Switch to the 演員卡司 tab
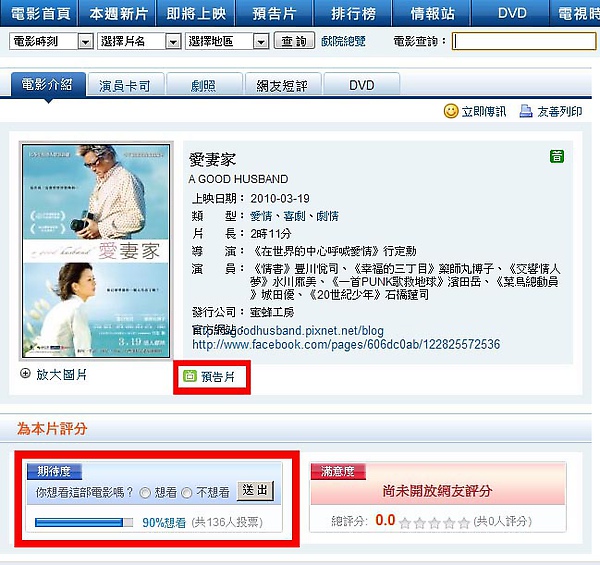This screenshot has height=565, width=600. tap(126, 85)
